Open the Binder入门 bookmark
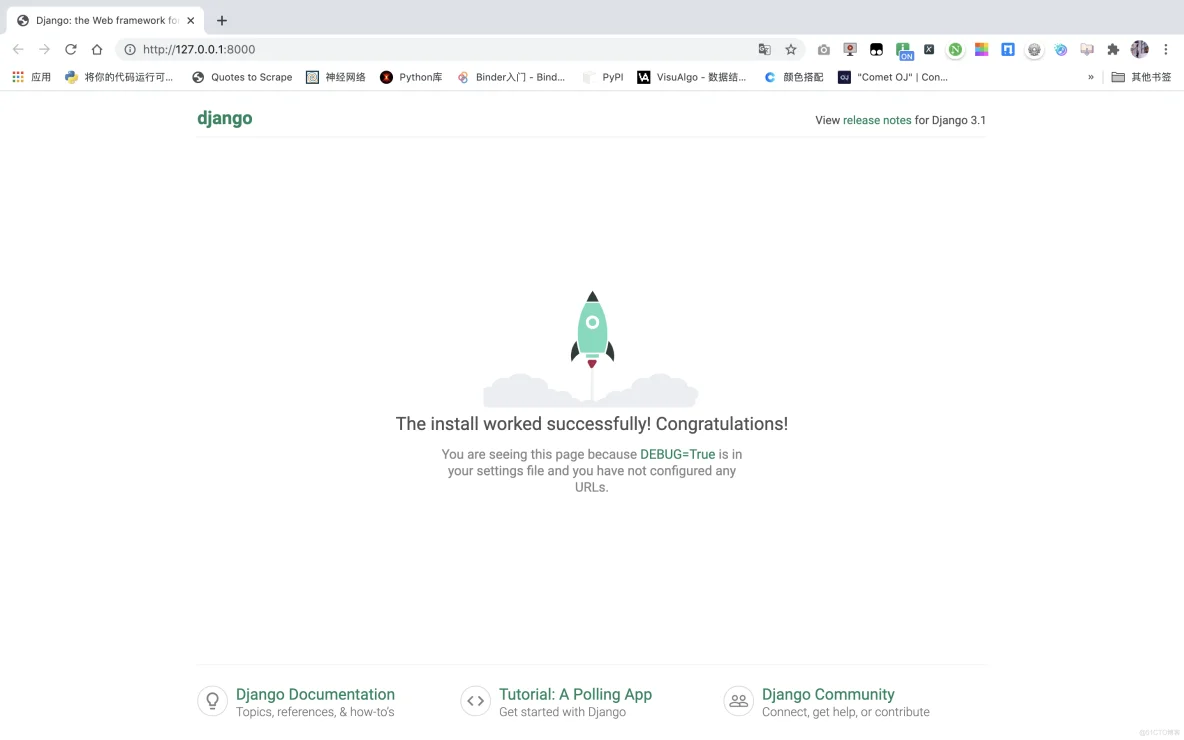The width and height of the screenshot is (1184, 740). pyautogui.click(x=511, y=77)
